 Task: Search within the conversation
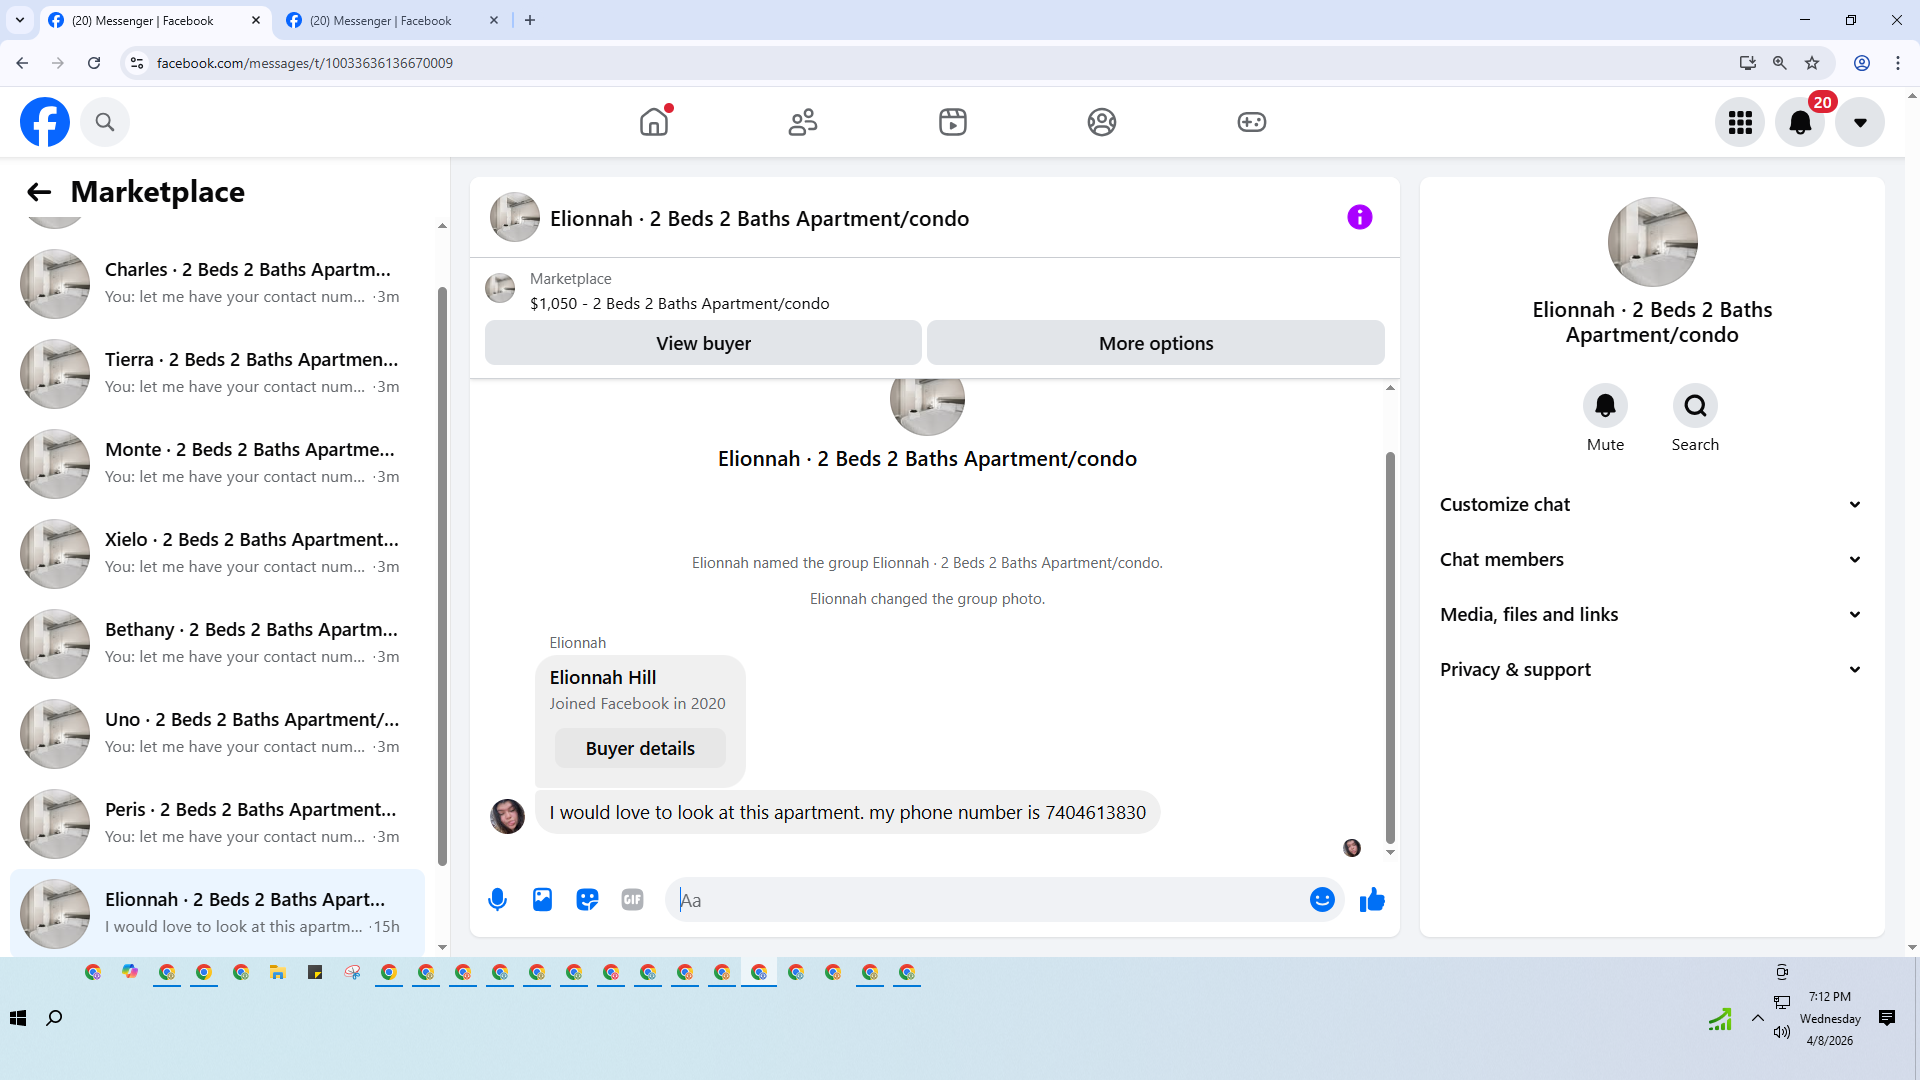pyautogui.click(x=1695, y=406)
